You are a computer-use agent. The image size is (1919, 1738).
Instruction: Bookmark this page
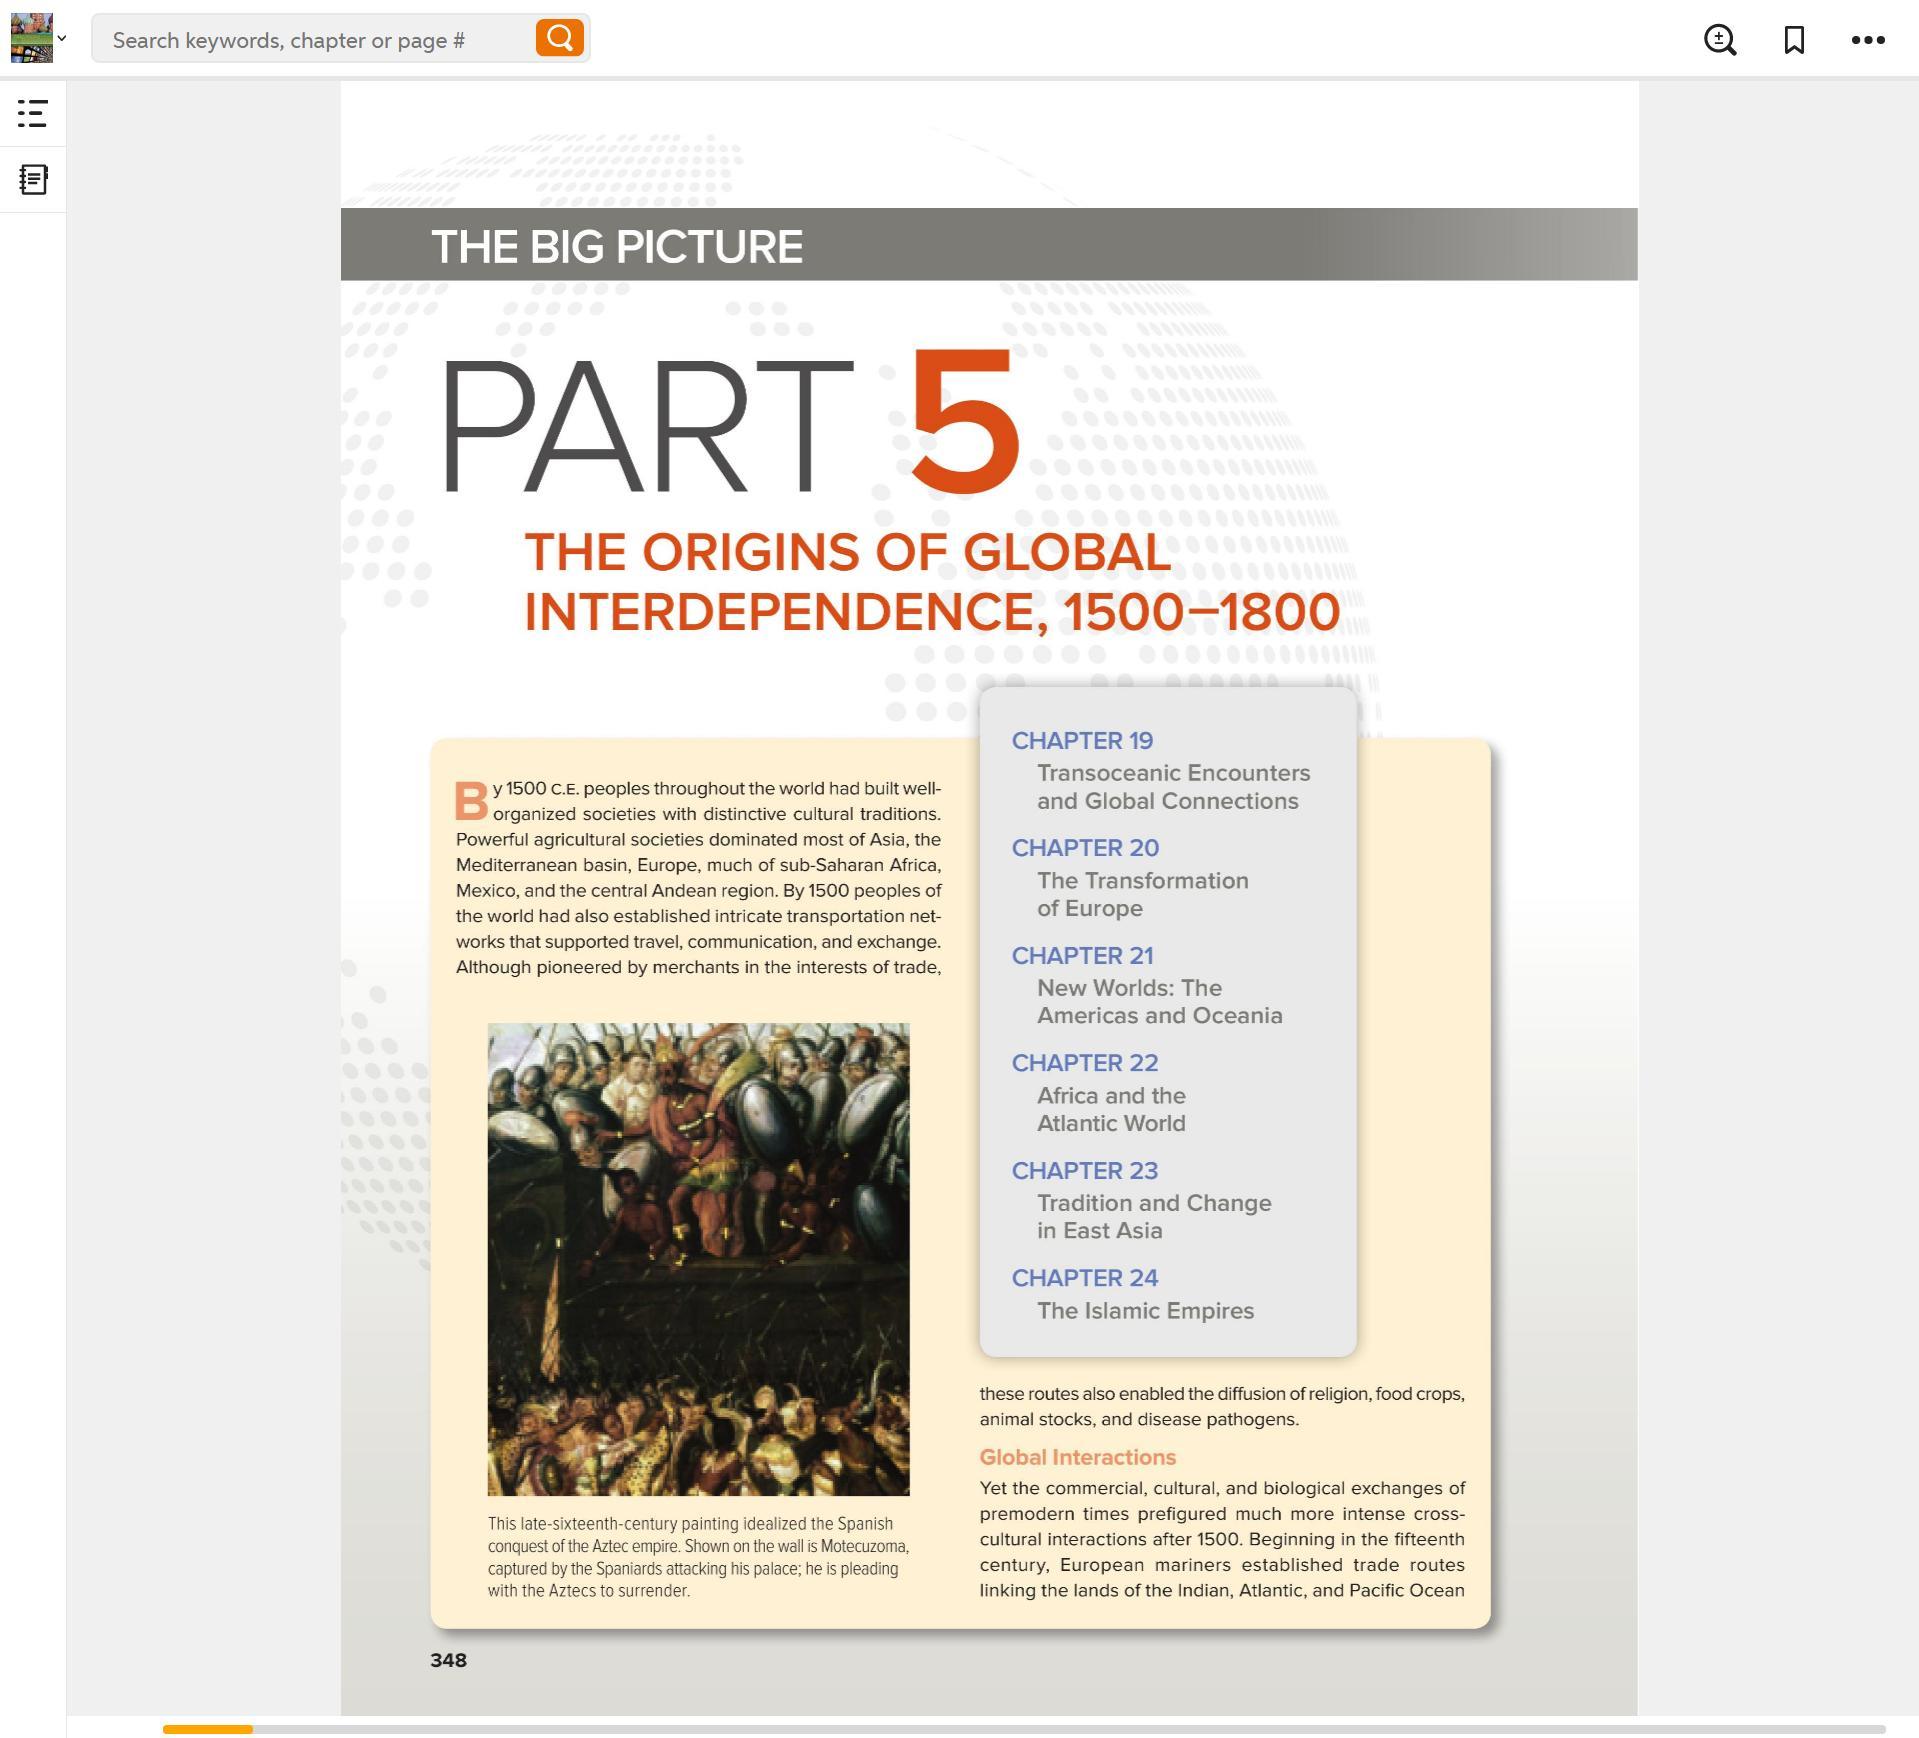pyautogui.click(x=1794, y=40)
